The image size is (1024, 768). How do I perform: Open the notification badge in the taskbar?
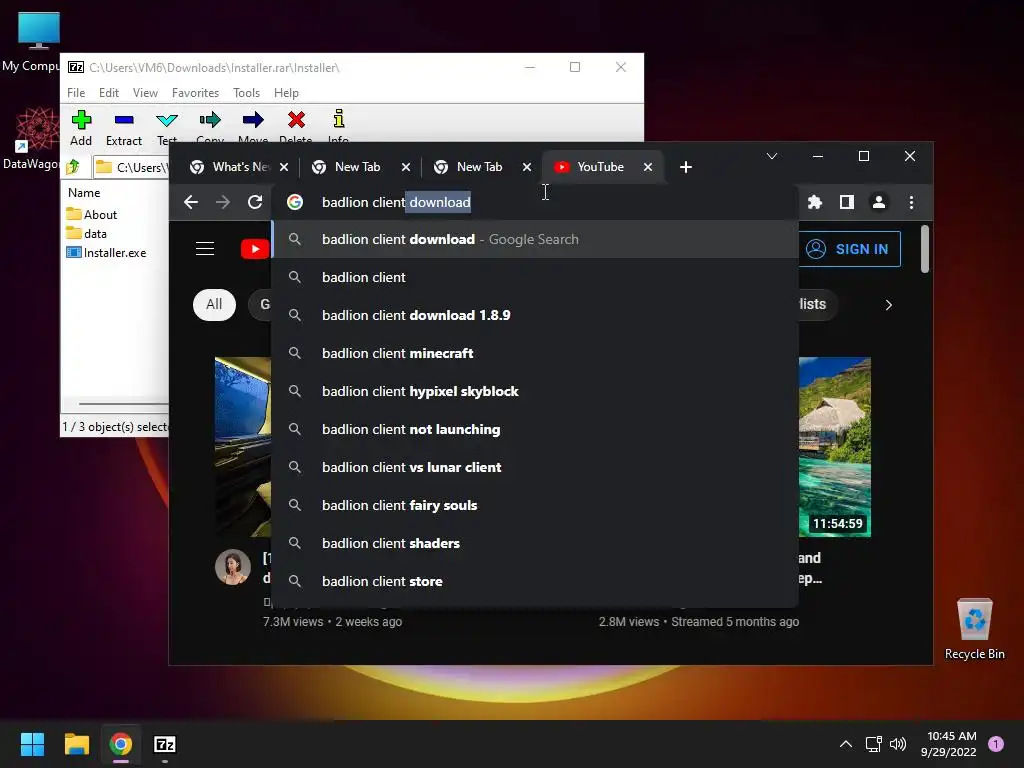pyautogui.click(x=996, y=744)
